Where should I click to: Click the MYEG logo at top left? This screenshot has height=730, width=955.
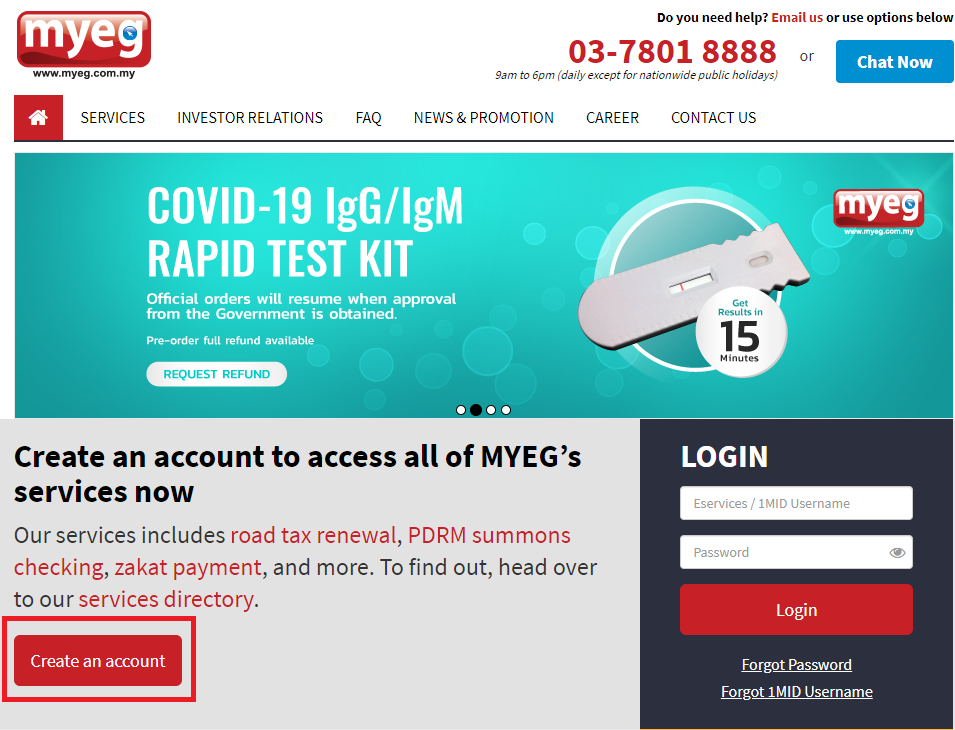84,45
